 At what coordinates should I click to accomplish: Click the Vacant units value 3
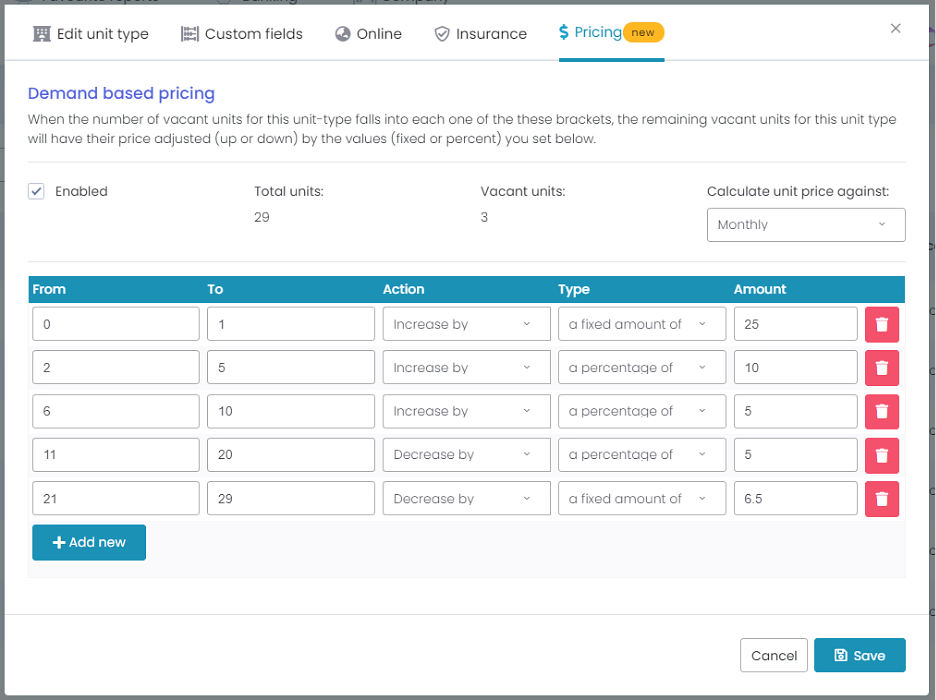coord(484,217)
